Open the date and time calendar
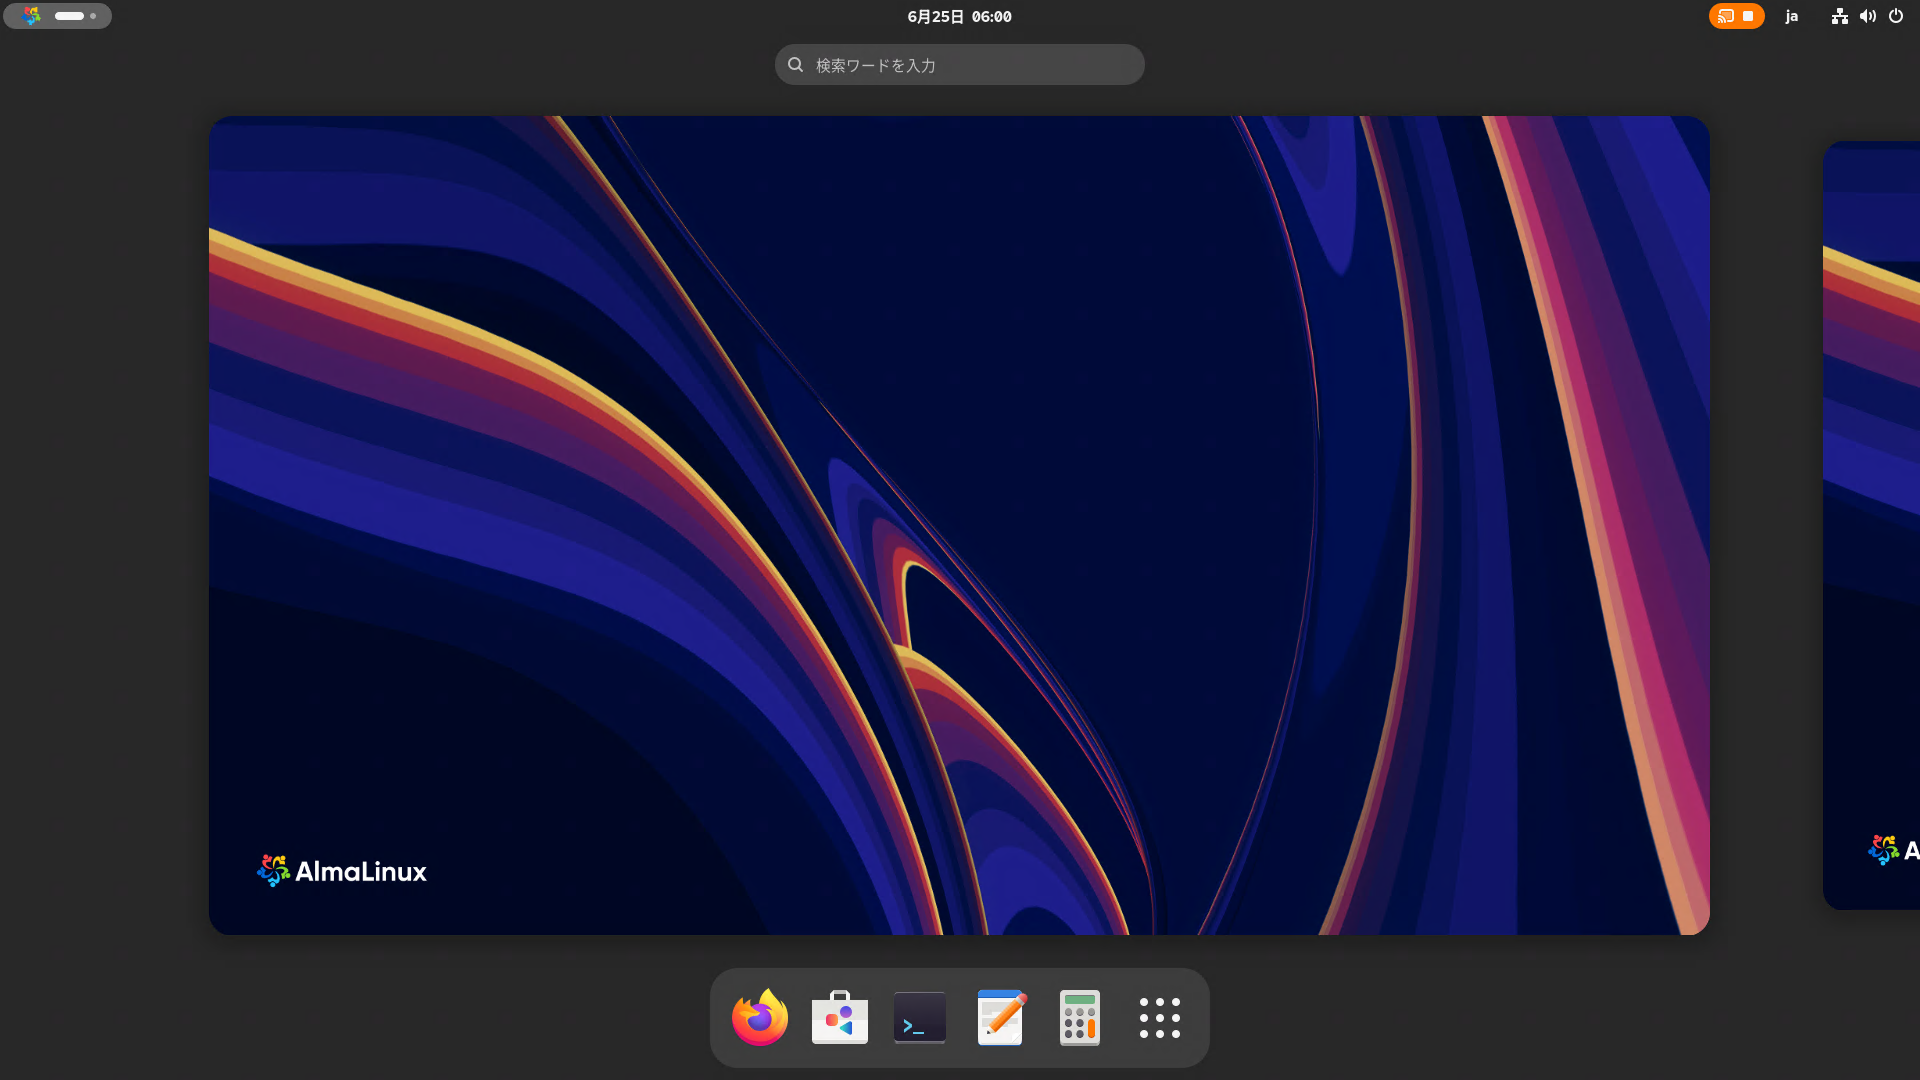This screenshot has width=1920, height=1080. tap(959, 16)
